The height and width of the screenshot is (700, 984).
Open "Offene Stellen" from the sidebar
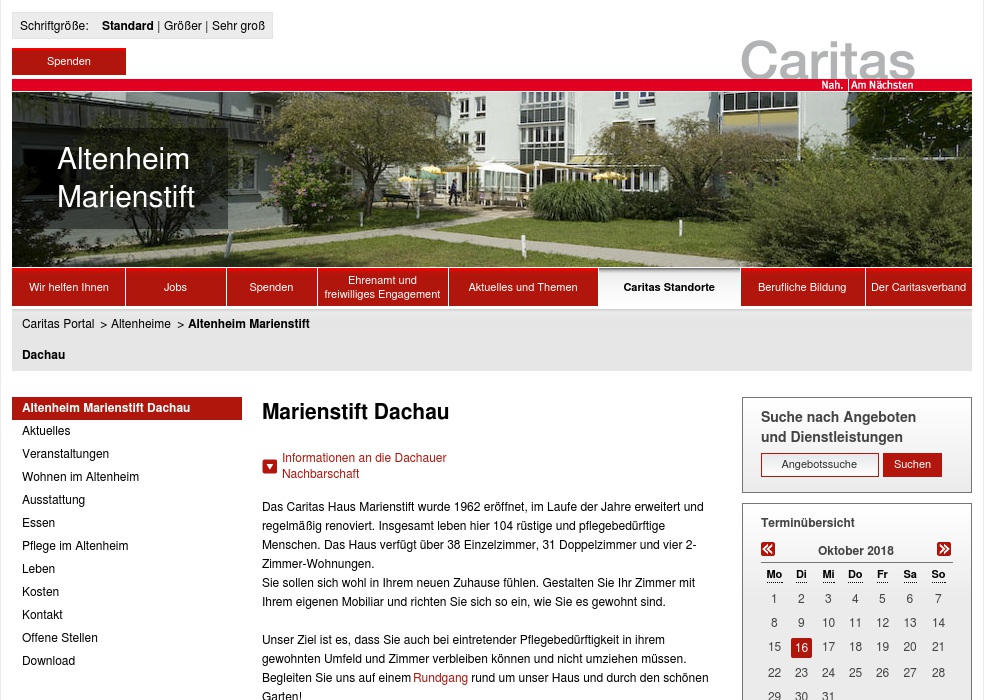click(x=60, y=638)
